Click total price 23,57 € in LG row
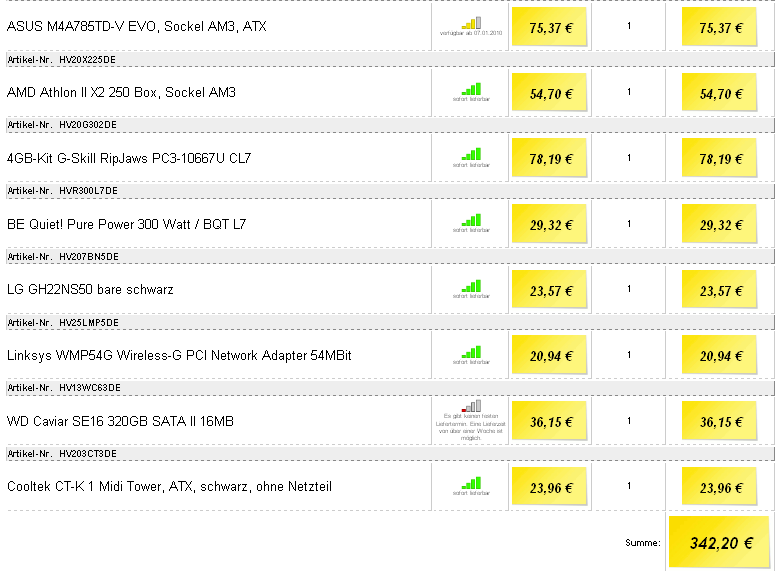This screenshot has height=571, width=780. click(719, 290)
